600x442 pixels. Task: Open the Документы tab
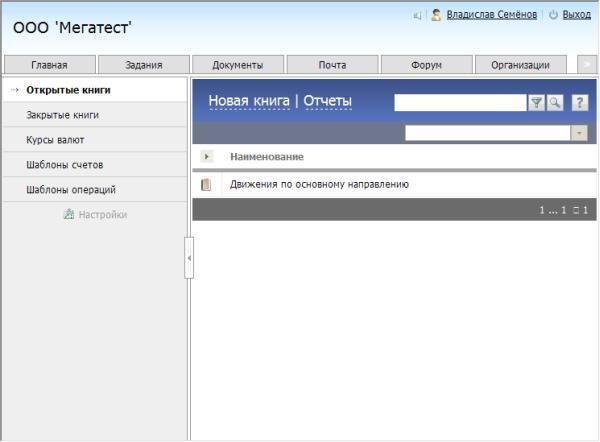pyautogui.click(x=238, y=65)
